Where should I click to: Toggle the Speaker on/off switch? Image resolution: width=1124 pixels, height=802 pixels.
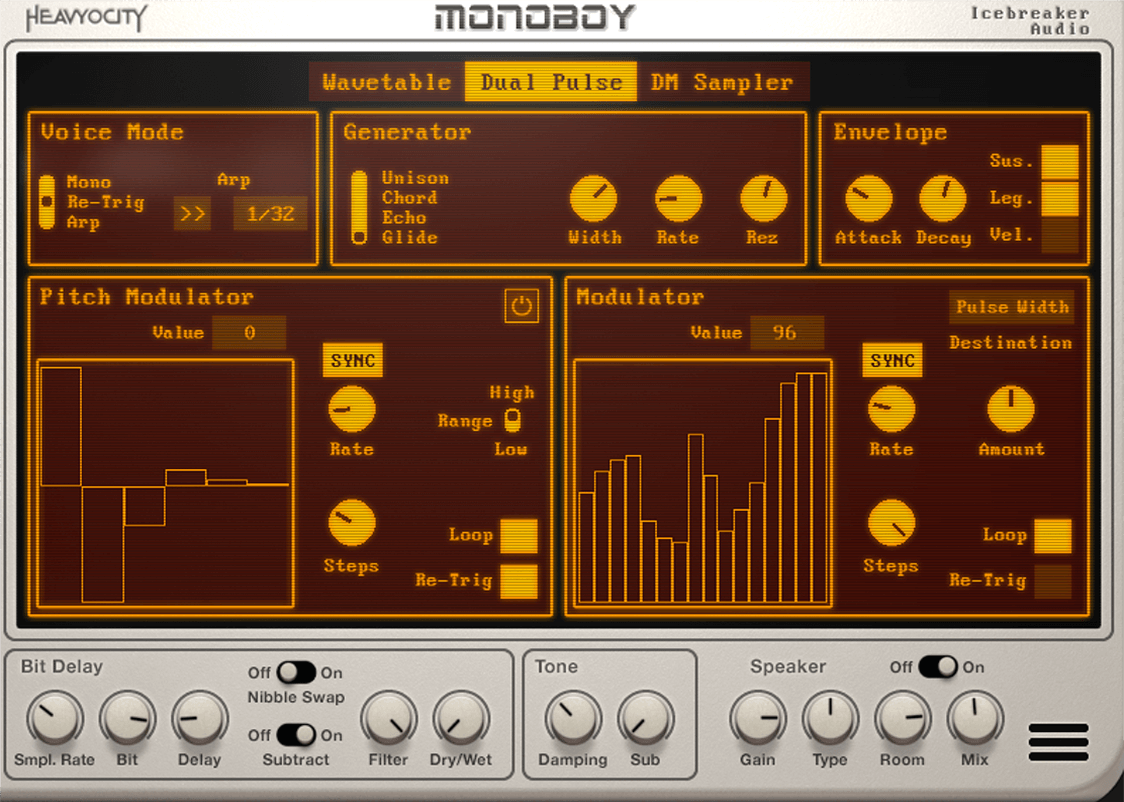click(x=938, y=667)
